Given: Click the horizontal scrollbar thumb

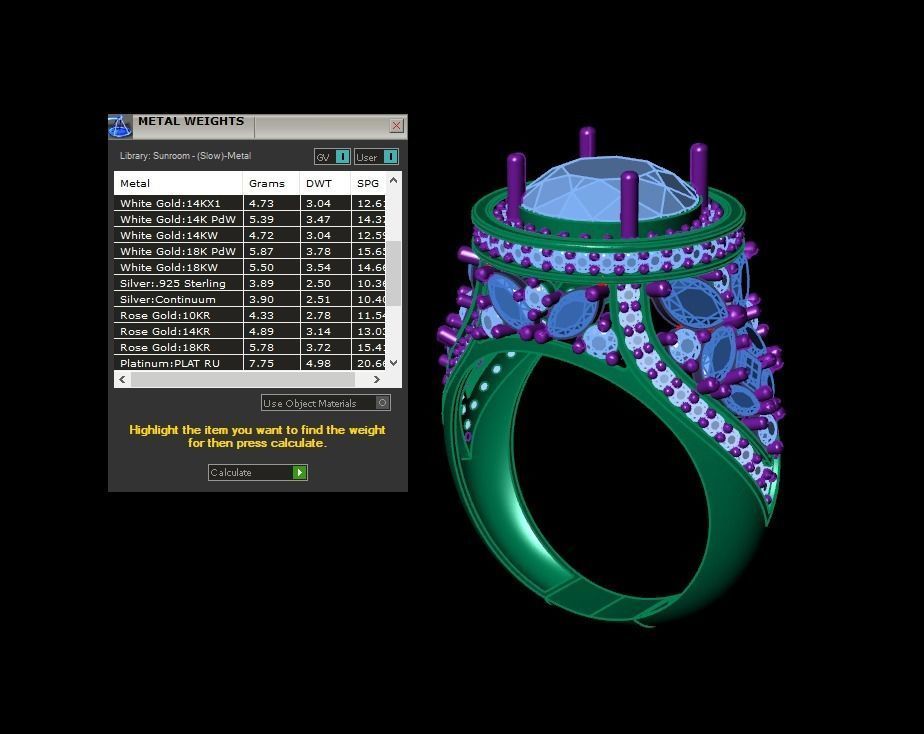Looking at the screenshot, I should (x=243, y=379).
